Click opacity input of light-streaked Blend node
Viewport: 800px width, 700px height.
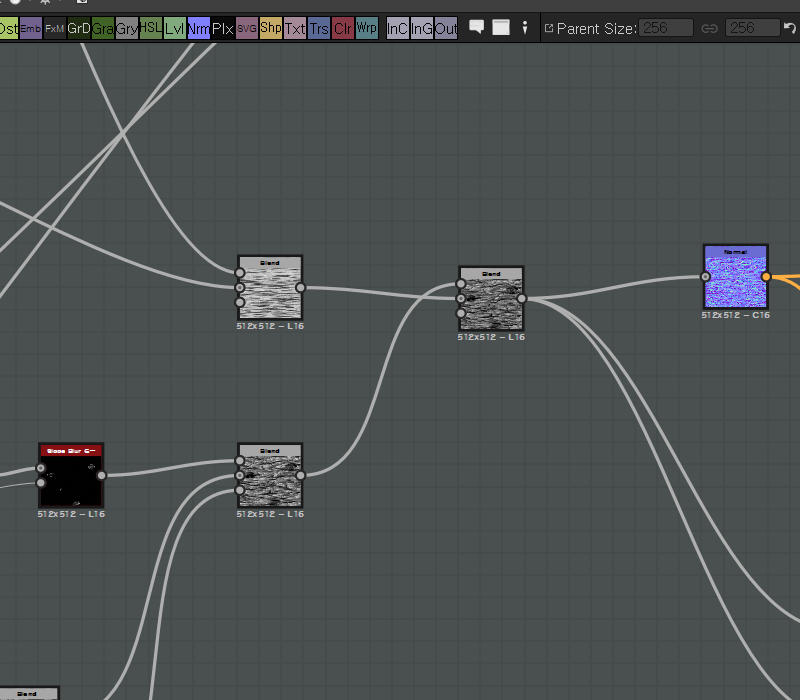tap(240, 303)
